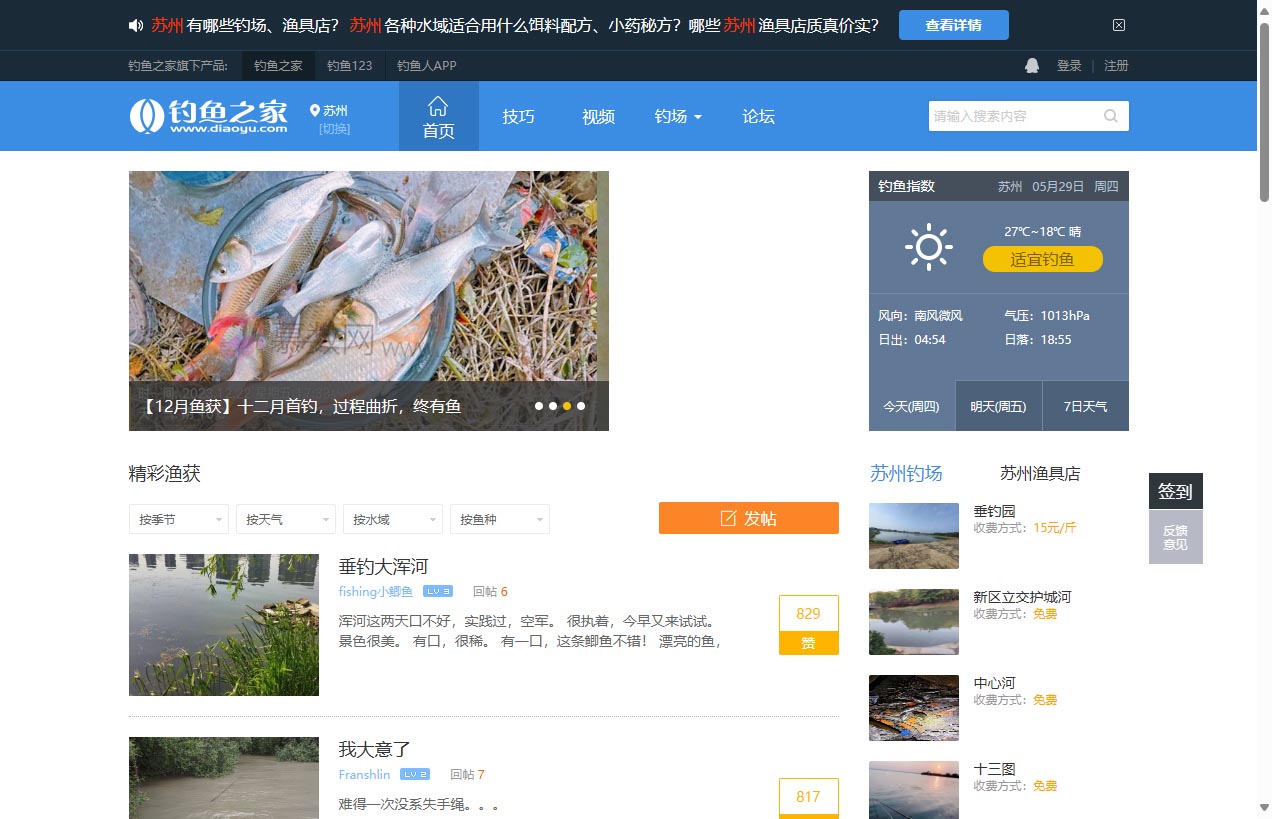Click the search magnifier icon
This screenshot has height=819, width=1272.
click(1110, 115)
